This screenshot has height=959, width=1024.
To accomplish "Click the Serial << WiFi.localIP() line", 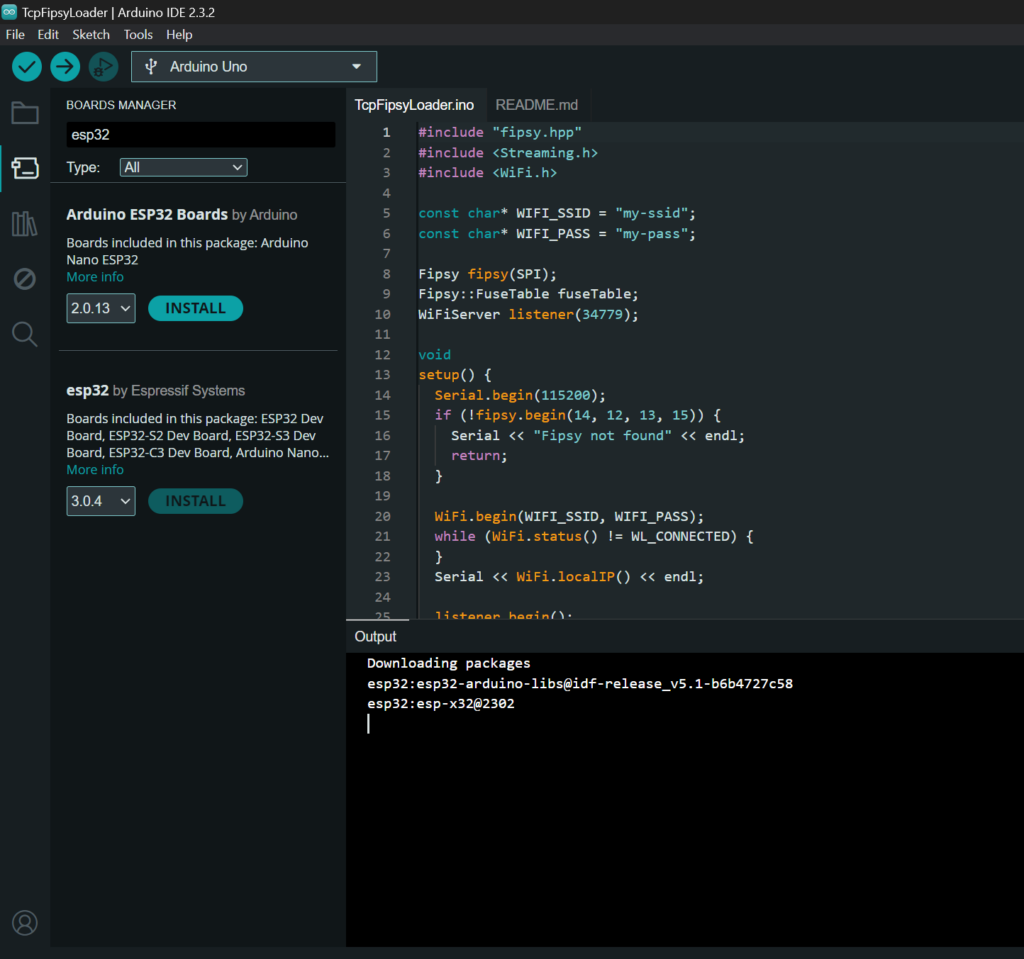I will 569,577.
